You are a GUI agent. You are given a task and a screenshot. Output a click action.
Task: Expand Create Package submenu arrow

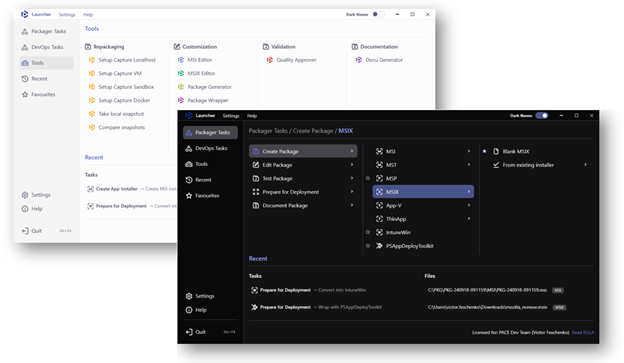(x=352, y=151)
